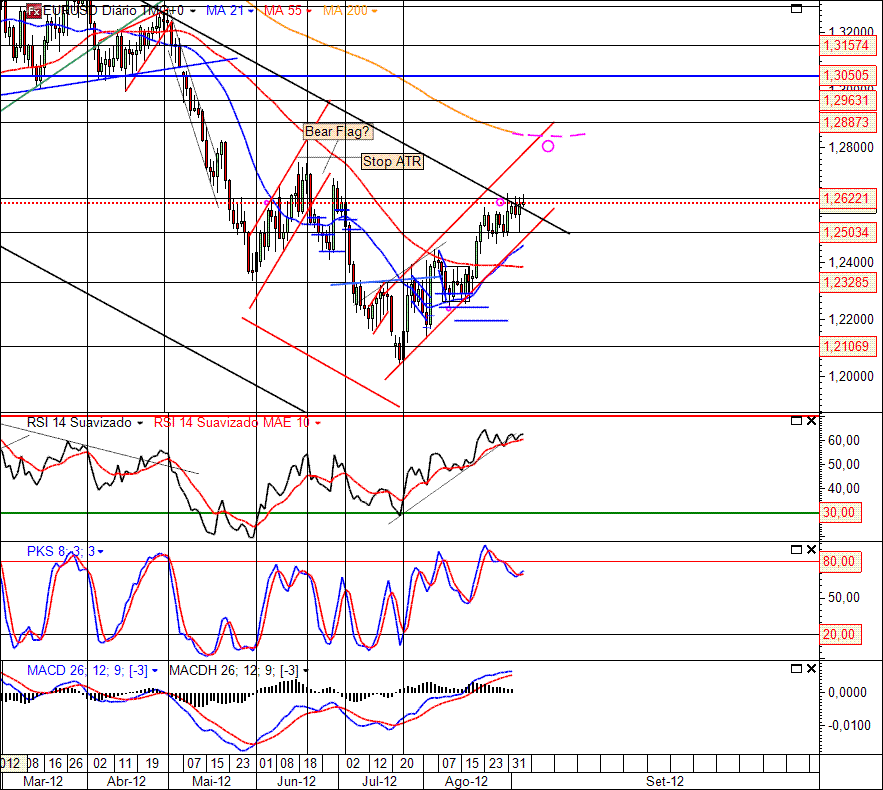Expand the MA 55 indicator menu
This screenshot has height=790, width=883.
pos(309,11)
